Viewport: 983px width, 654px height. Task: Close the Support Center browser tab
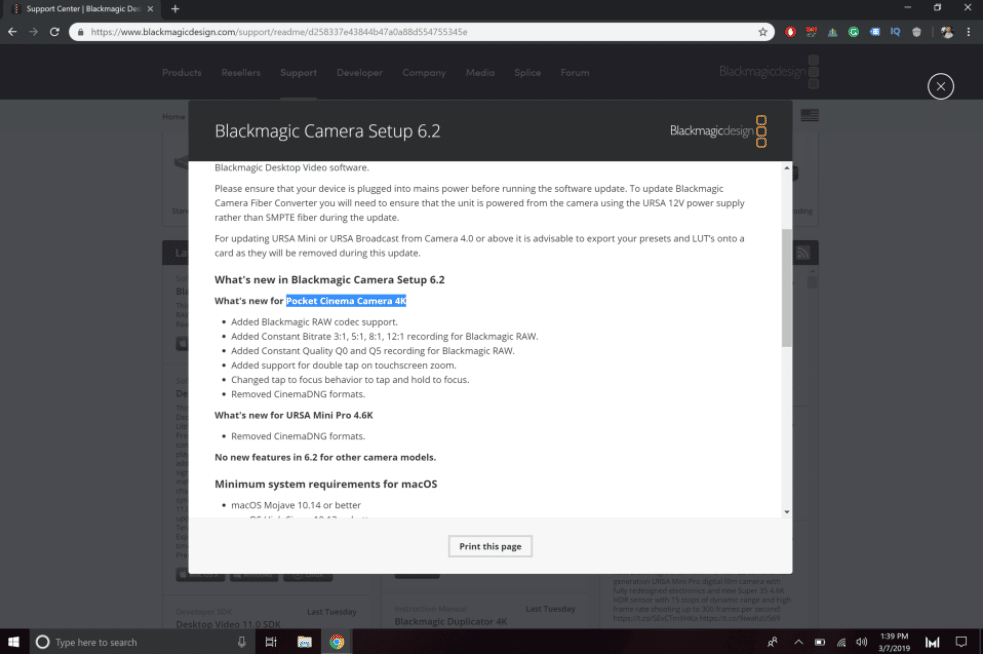click(150, 9)
